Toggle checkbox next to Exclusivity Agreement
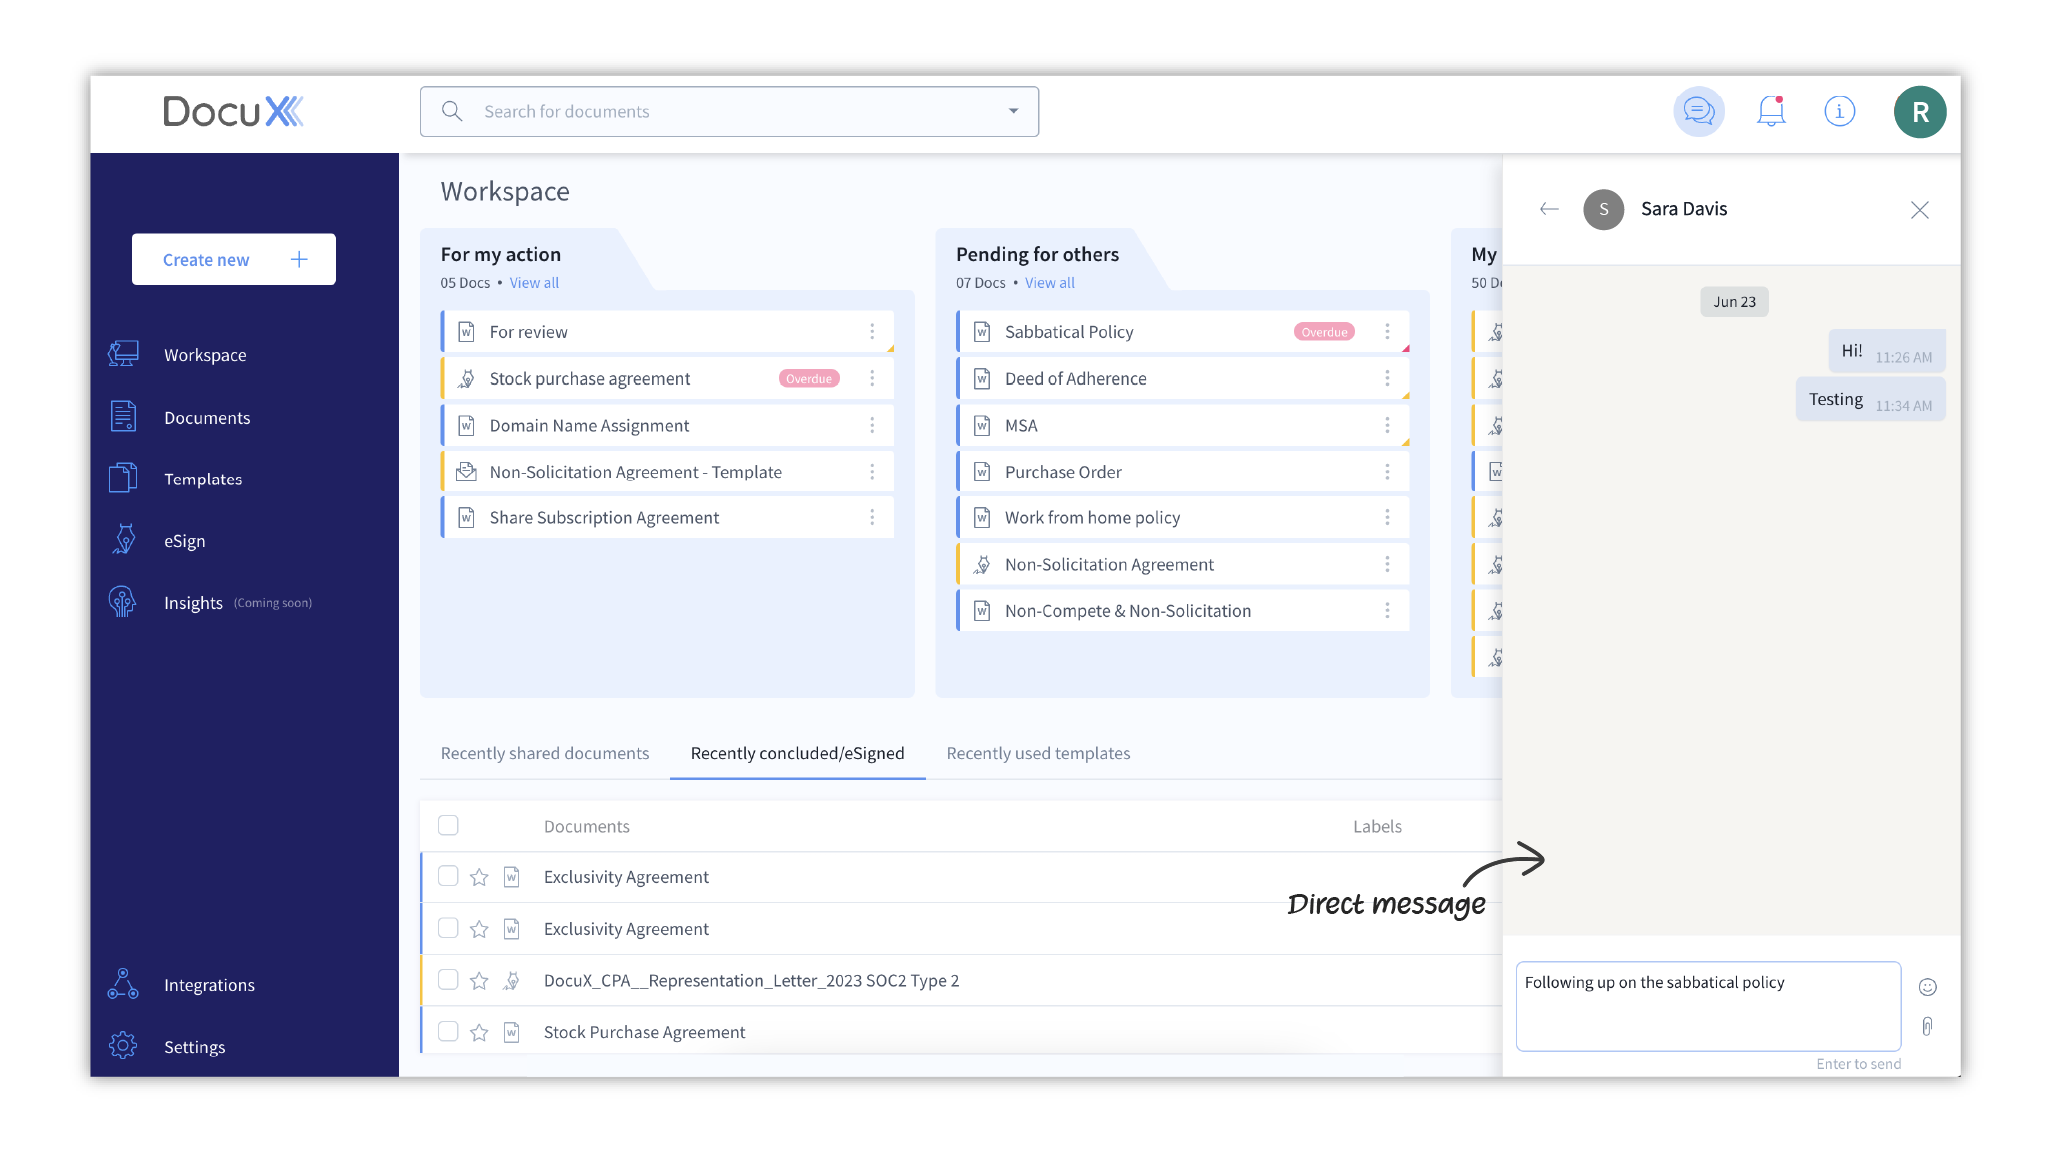Viewport: 2051px width, 1153px height. pos(447,876)
